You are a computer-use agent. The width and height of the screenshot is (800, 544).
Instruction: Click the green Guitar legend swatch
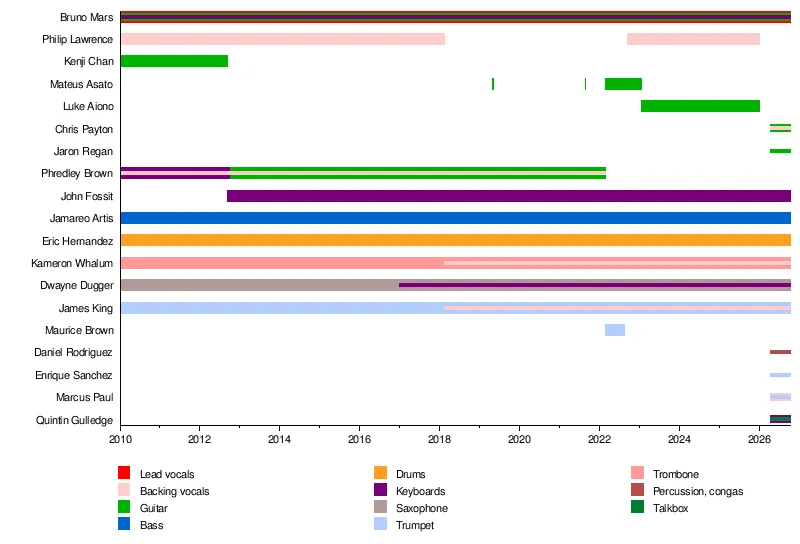[124, 507]
